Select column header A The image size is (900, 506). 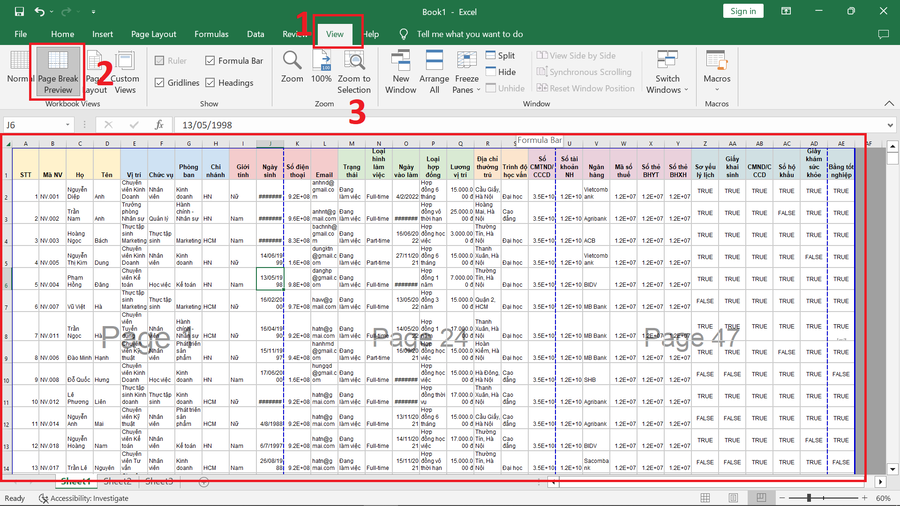[x=25, y=143]
